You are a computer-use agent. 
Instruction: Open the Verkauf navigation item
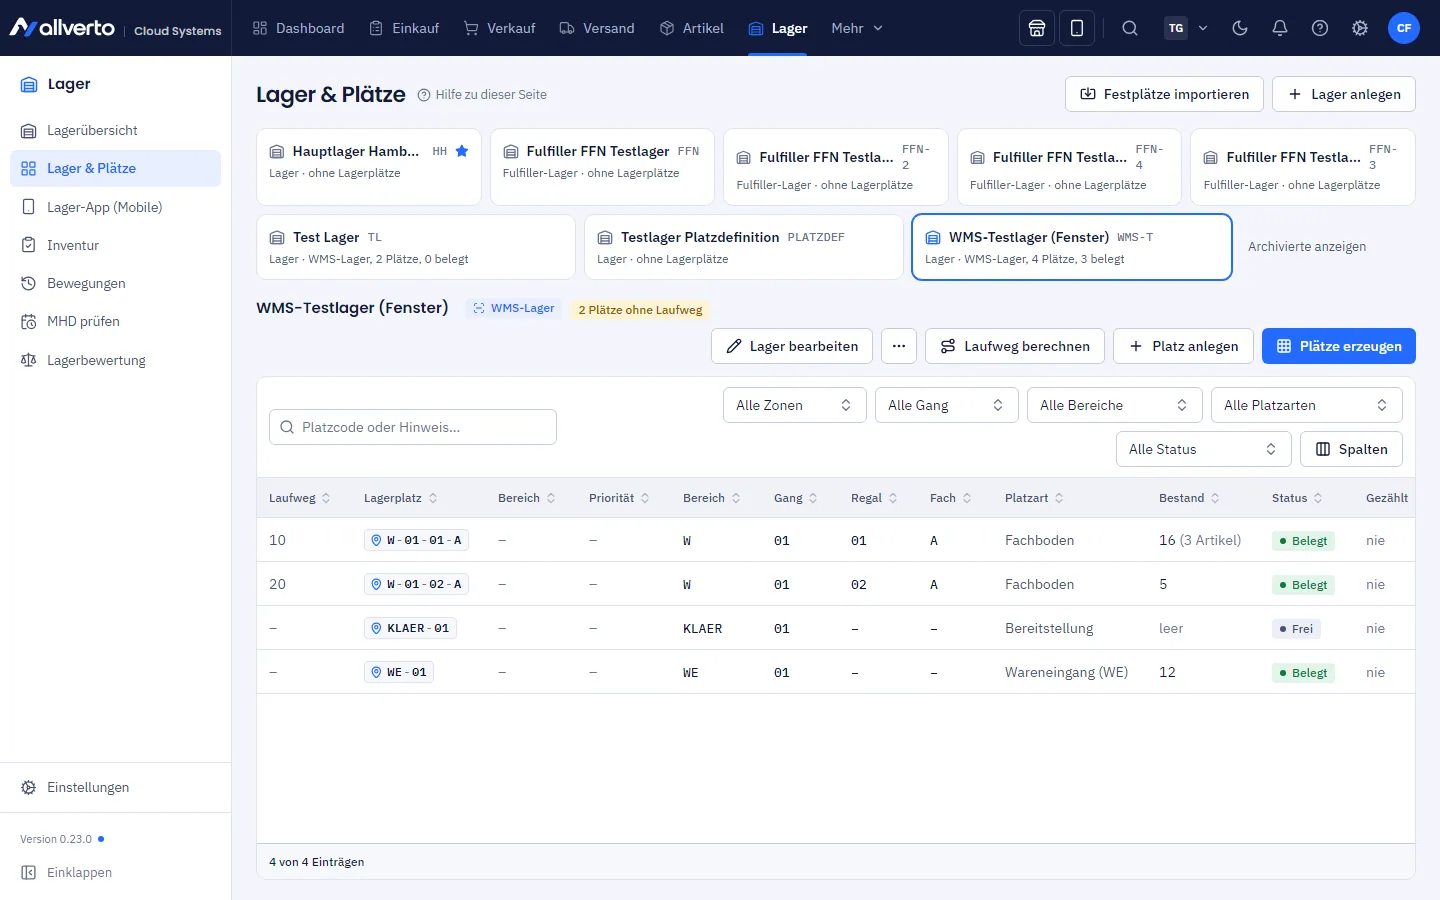(x=500, y=28)
